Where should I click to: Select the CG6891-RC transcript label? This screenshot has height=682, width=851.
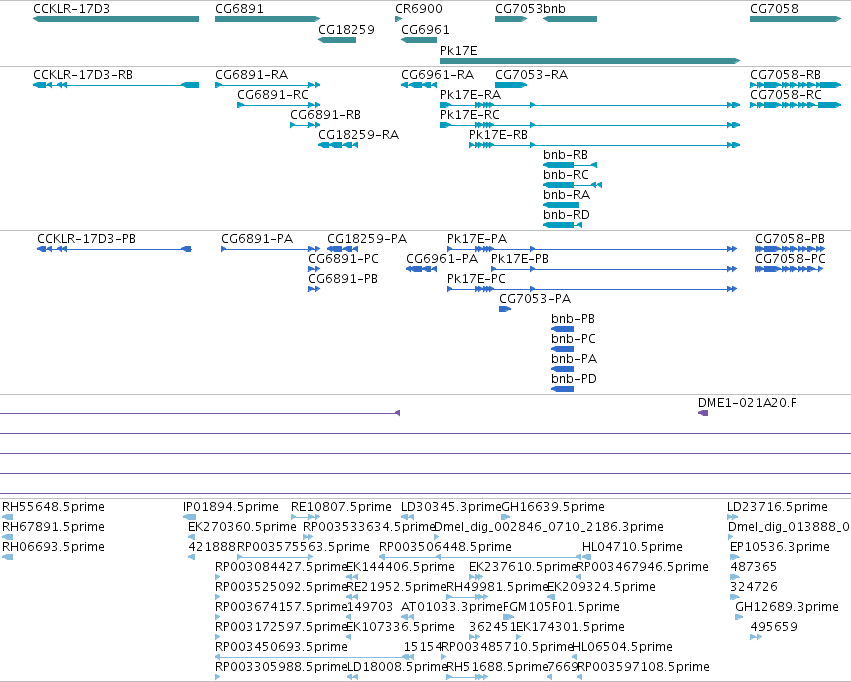273,94
